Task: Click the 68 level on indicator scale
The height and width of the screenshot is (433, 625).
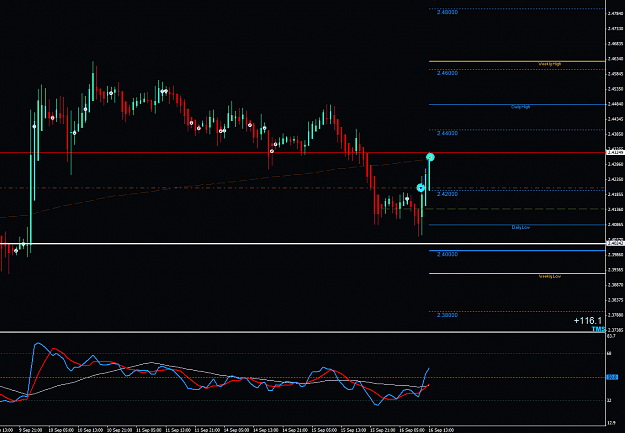Action: [609, 353]
